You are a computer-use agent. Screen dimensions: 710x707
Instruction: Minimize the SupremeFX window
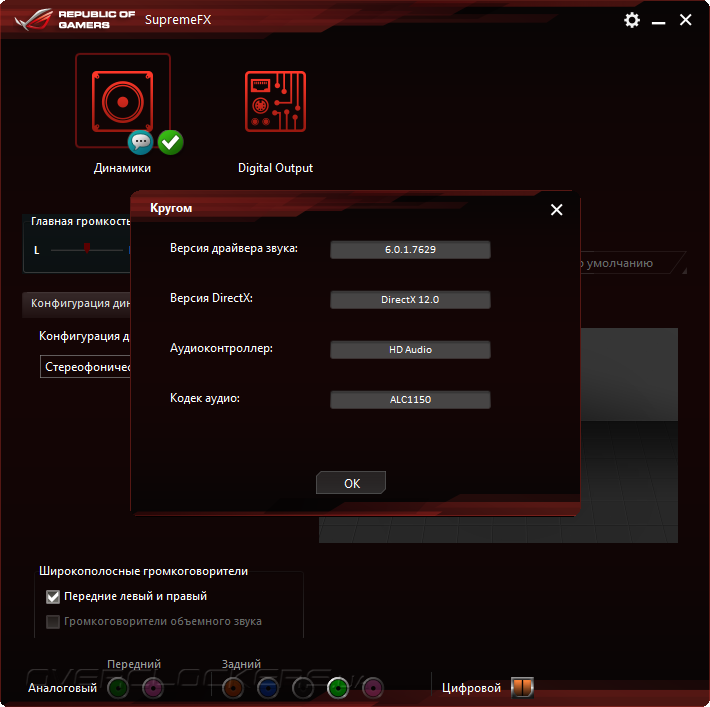[658, 21]
